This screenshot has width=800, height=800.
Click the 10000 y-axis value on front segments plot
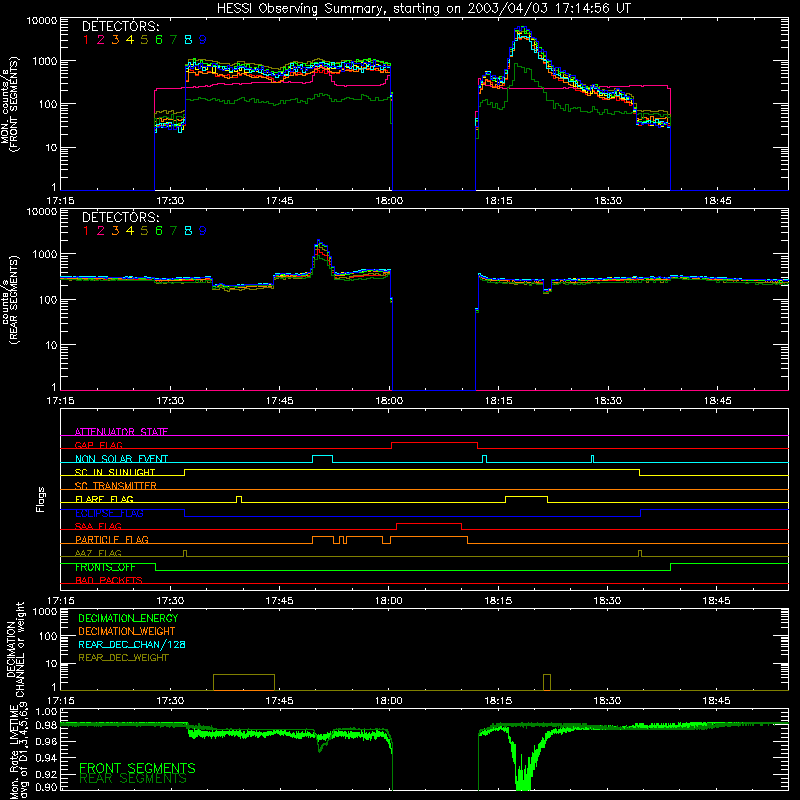pyautogui.click(x=42, y=20)
